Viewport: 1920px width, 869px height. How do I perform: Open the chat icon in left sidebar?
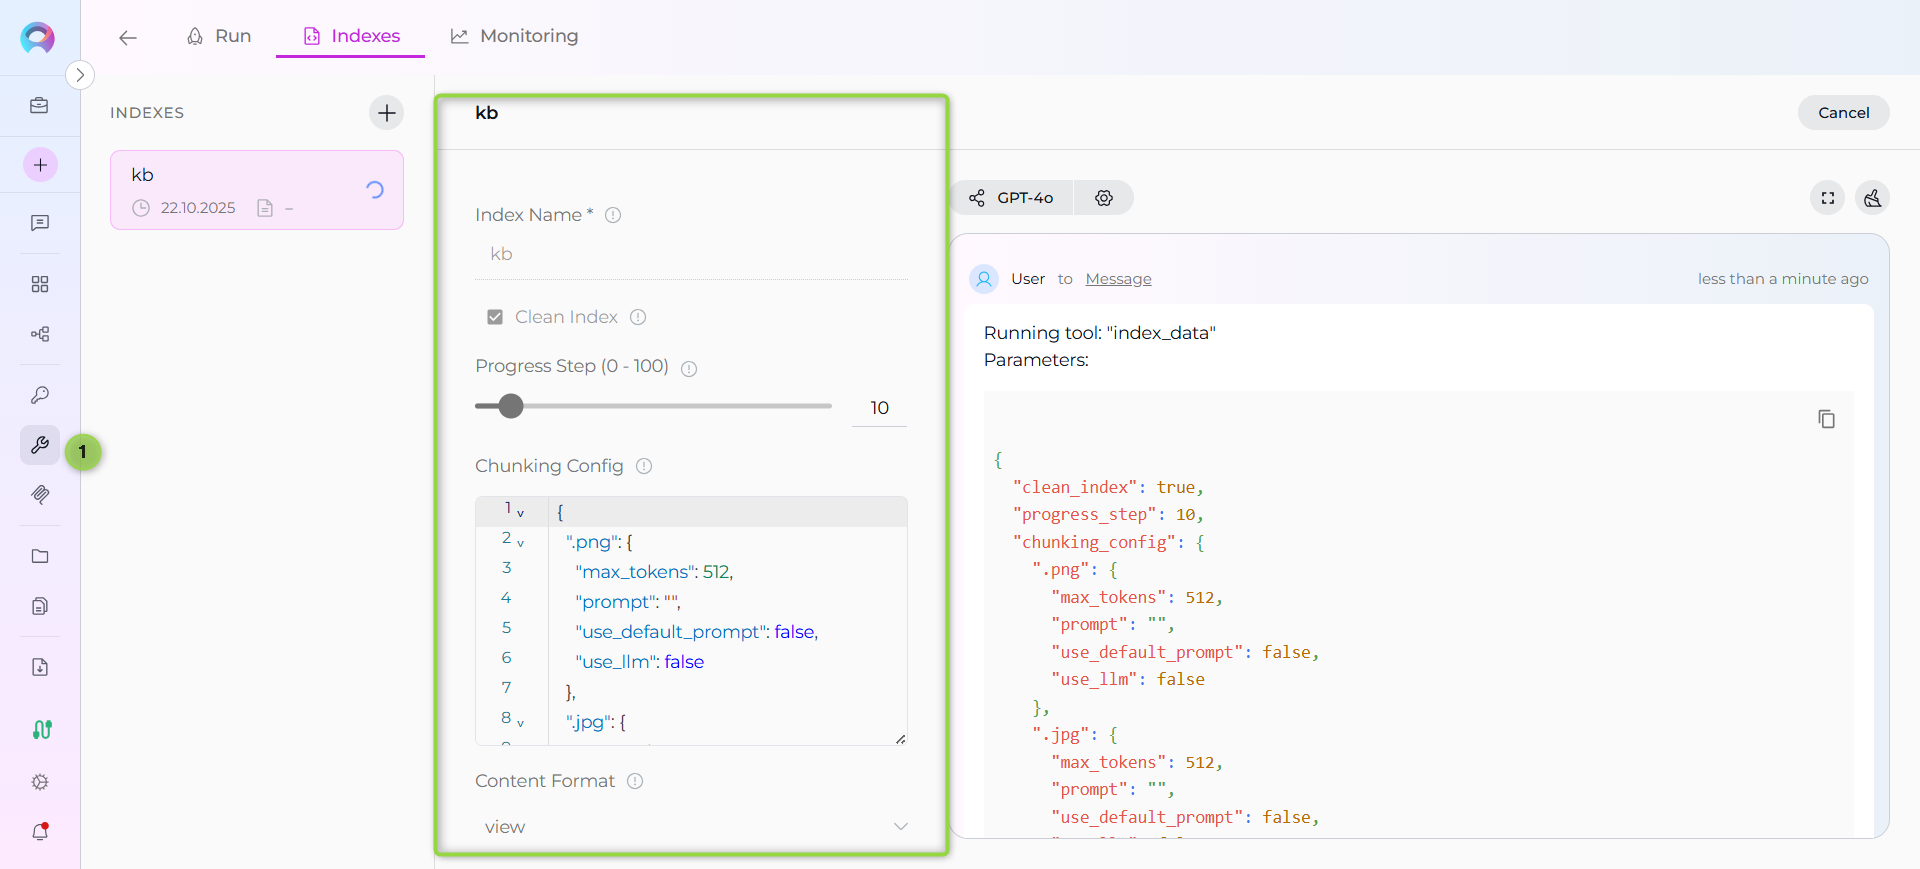pyautogui.click(x=40, y=223)
